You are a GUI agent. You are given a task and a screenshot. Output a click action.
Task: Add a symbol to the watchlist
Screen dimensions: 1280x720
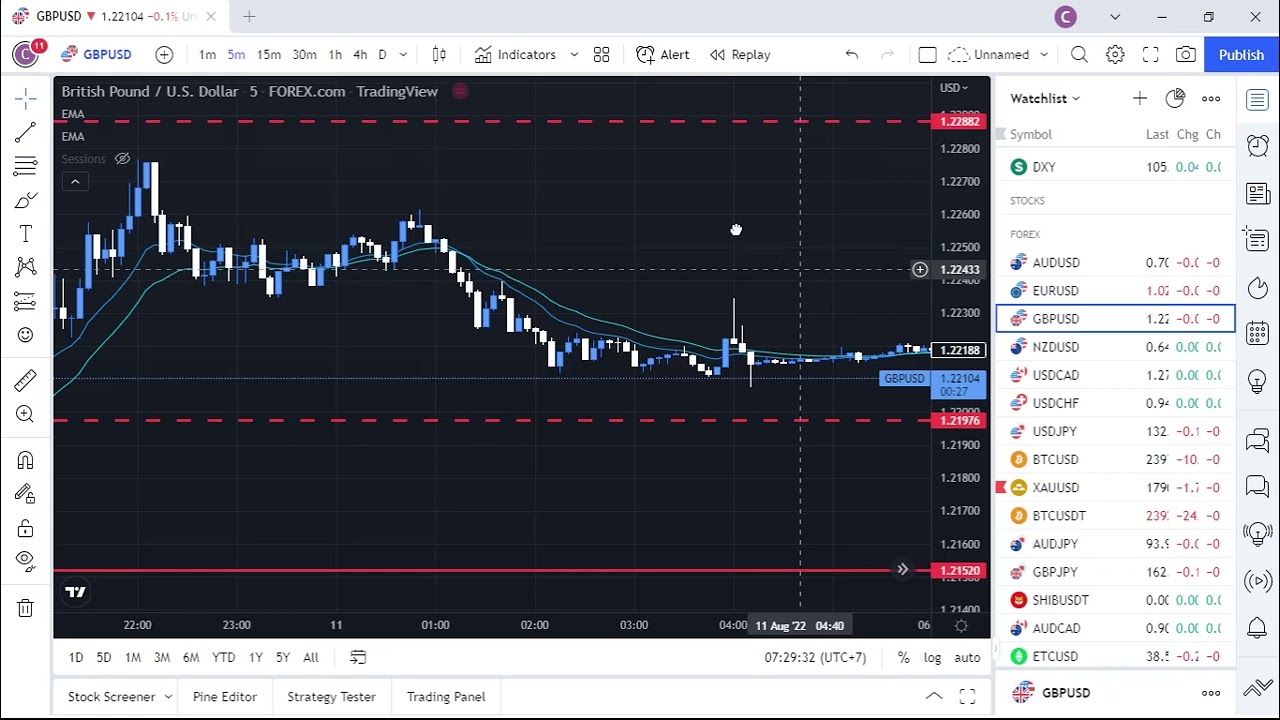pyautogui.click(x=1140, y=98)
